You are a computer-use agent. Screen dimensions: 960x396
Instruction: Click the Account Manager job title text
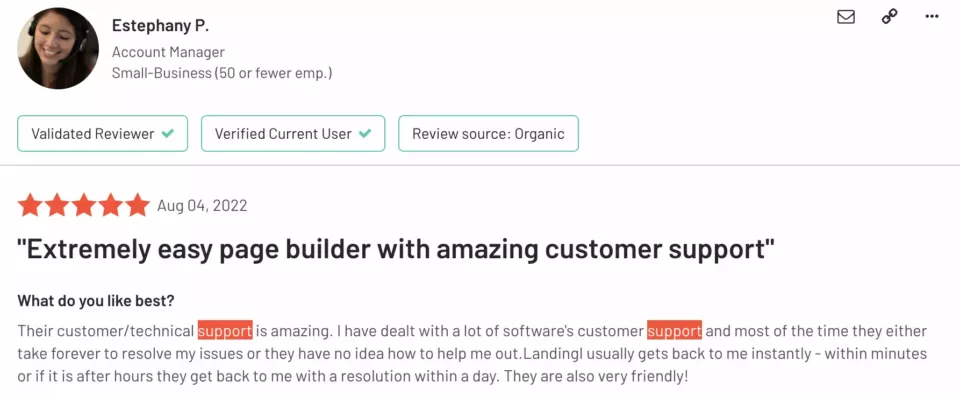[x=168, y=53]
